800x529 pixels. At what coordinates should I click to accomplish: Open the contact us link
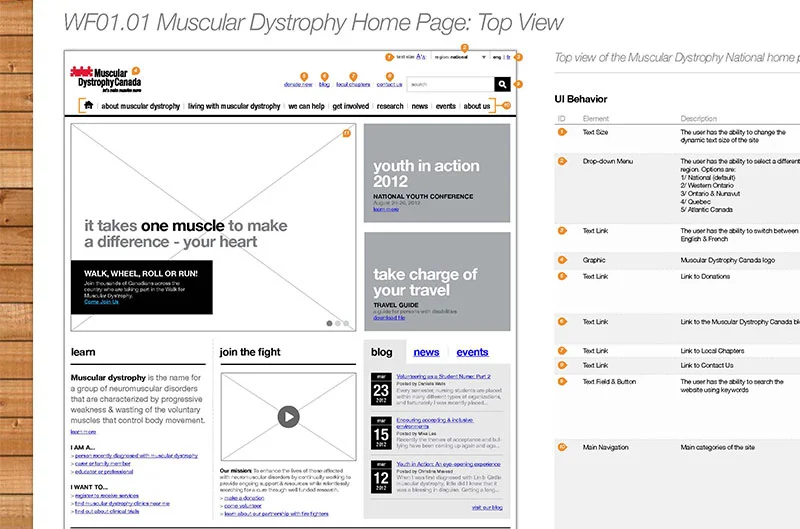pyautogui.click(x=389, y=85)
